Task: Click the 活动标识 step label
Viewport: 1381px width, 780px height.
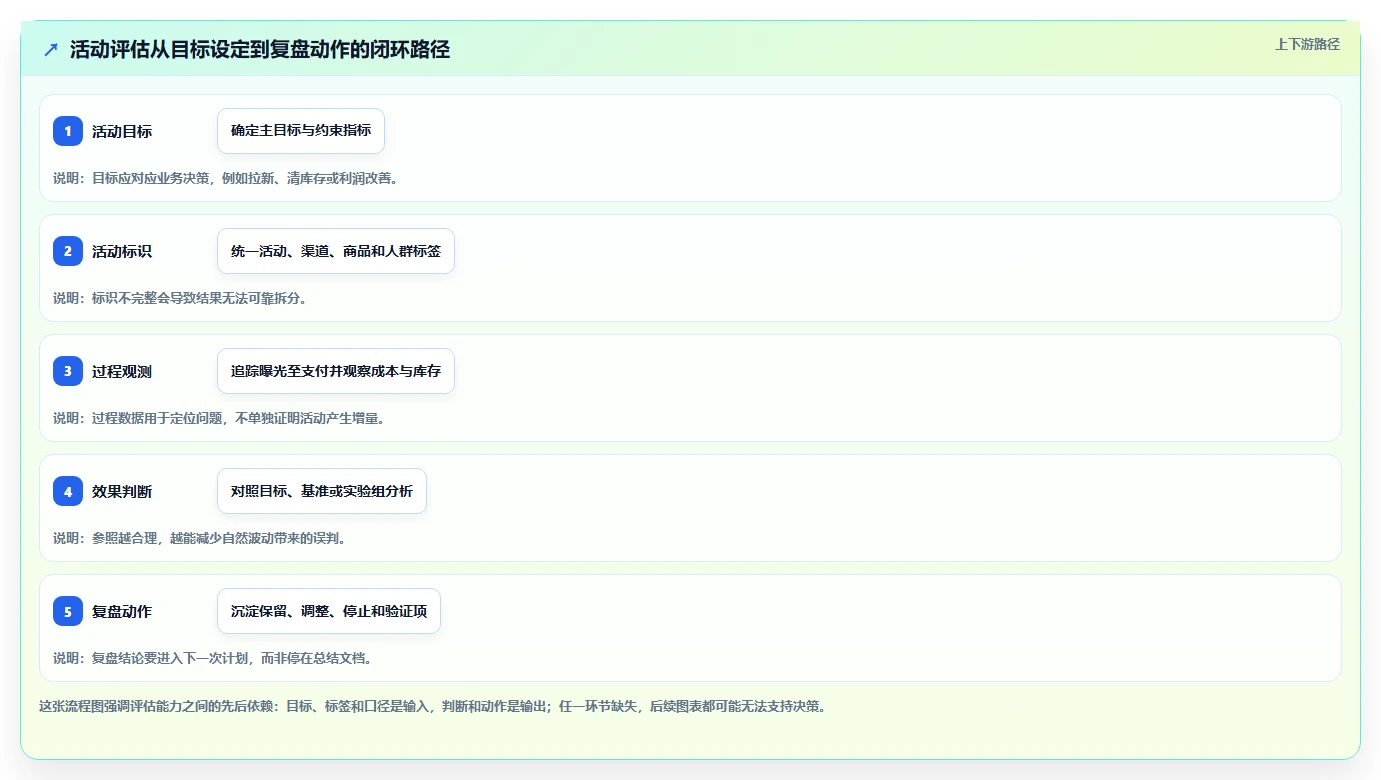Action: pos(122,251)
